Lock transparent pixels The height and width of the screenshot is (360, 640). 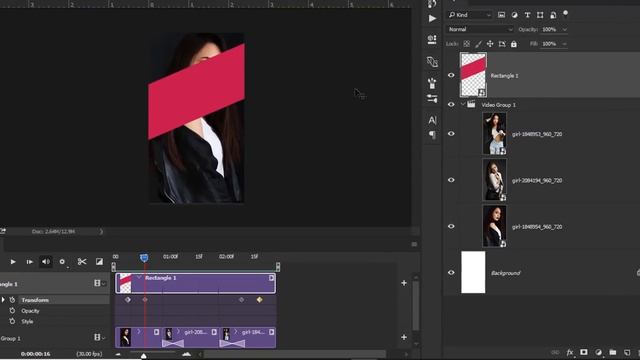tap(467, 44)
